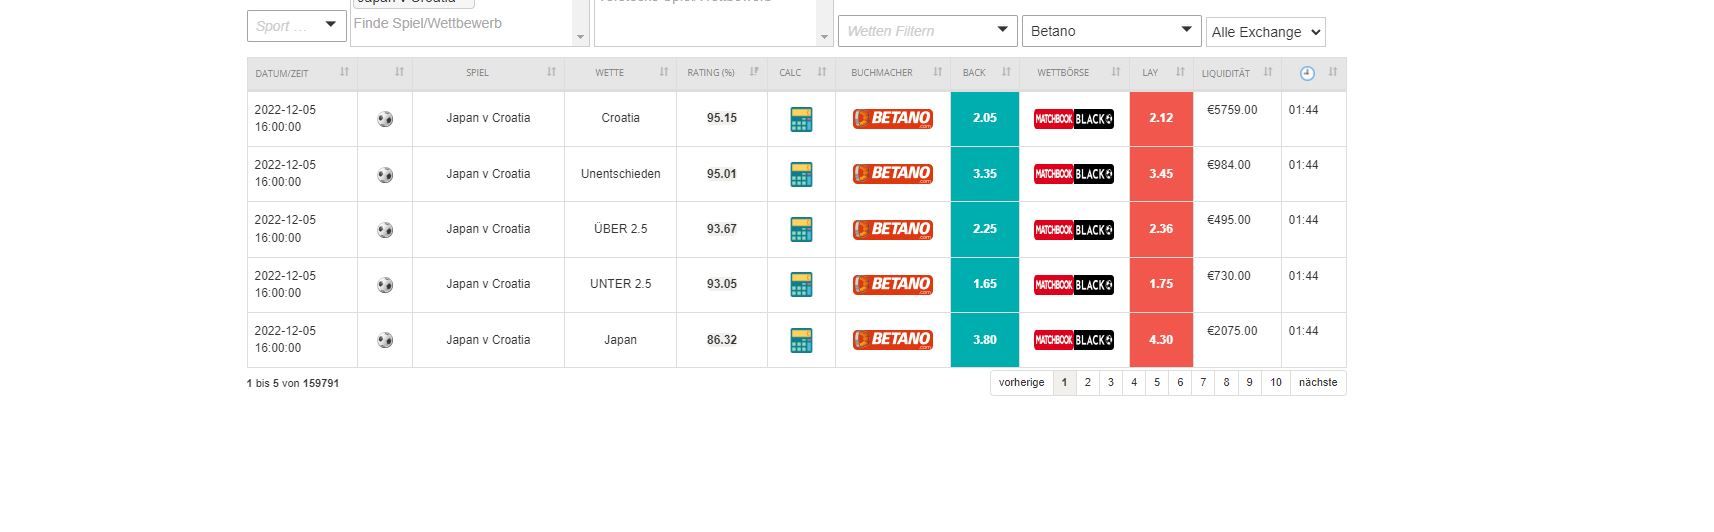Viewport: 1714px width, 532px height.
Task: Go to the nächste page
Action: 1318,383
